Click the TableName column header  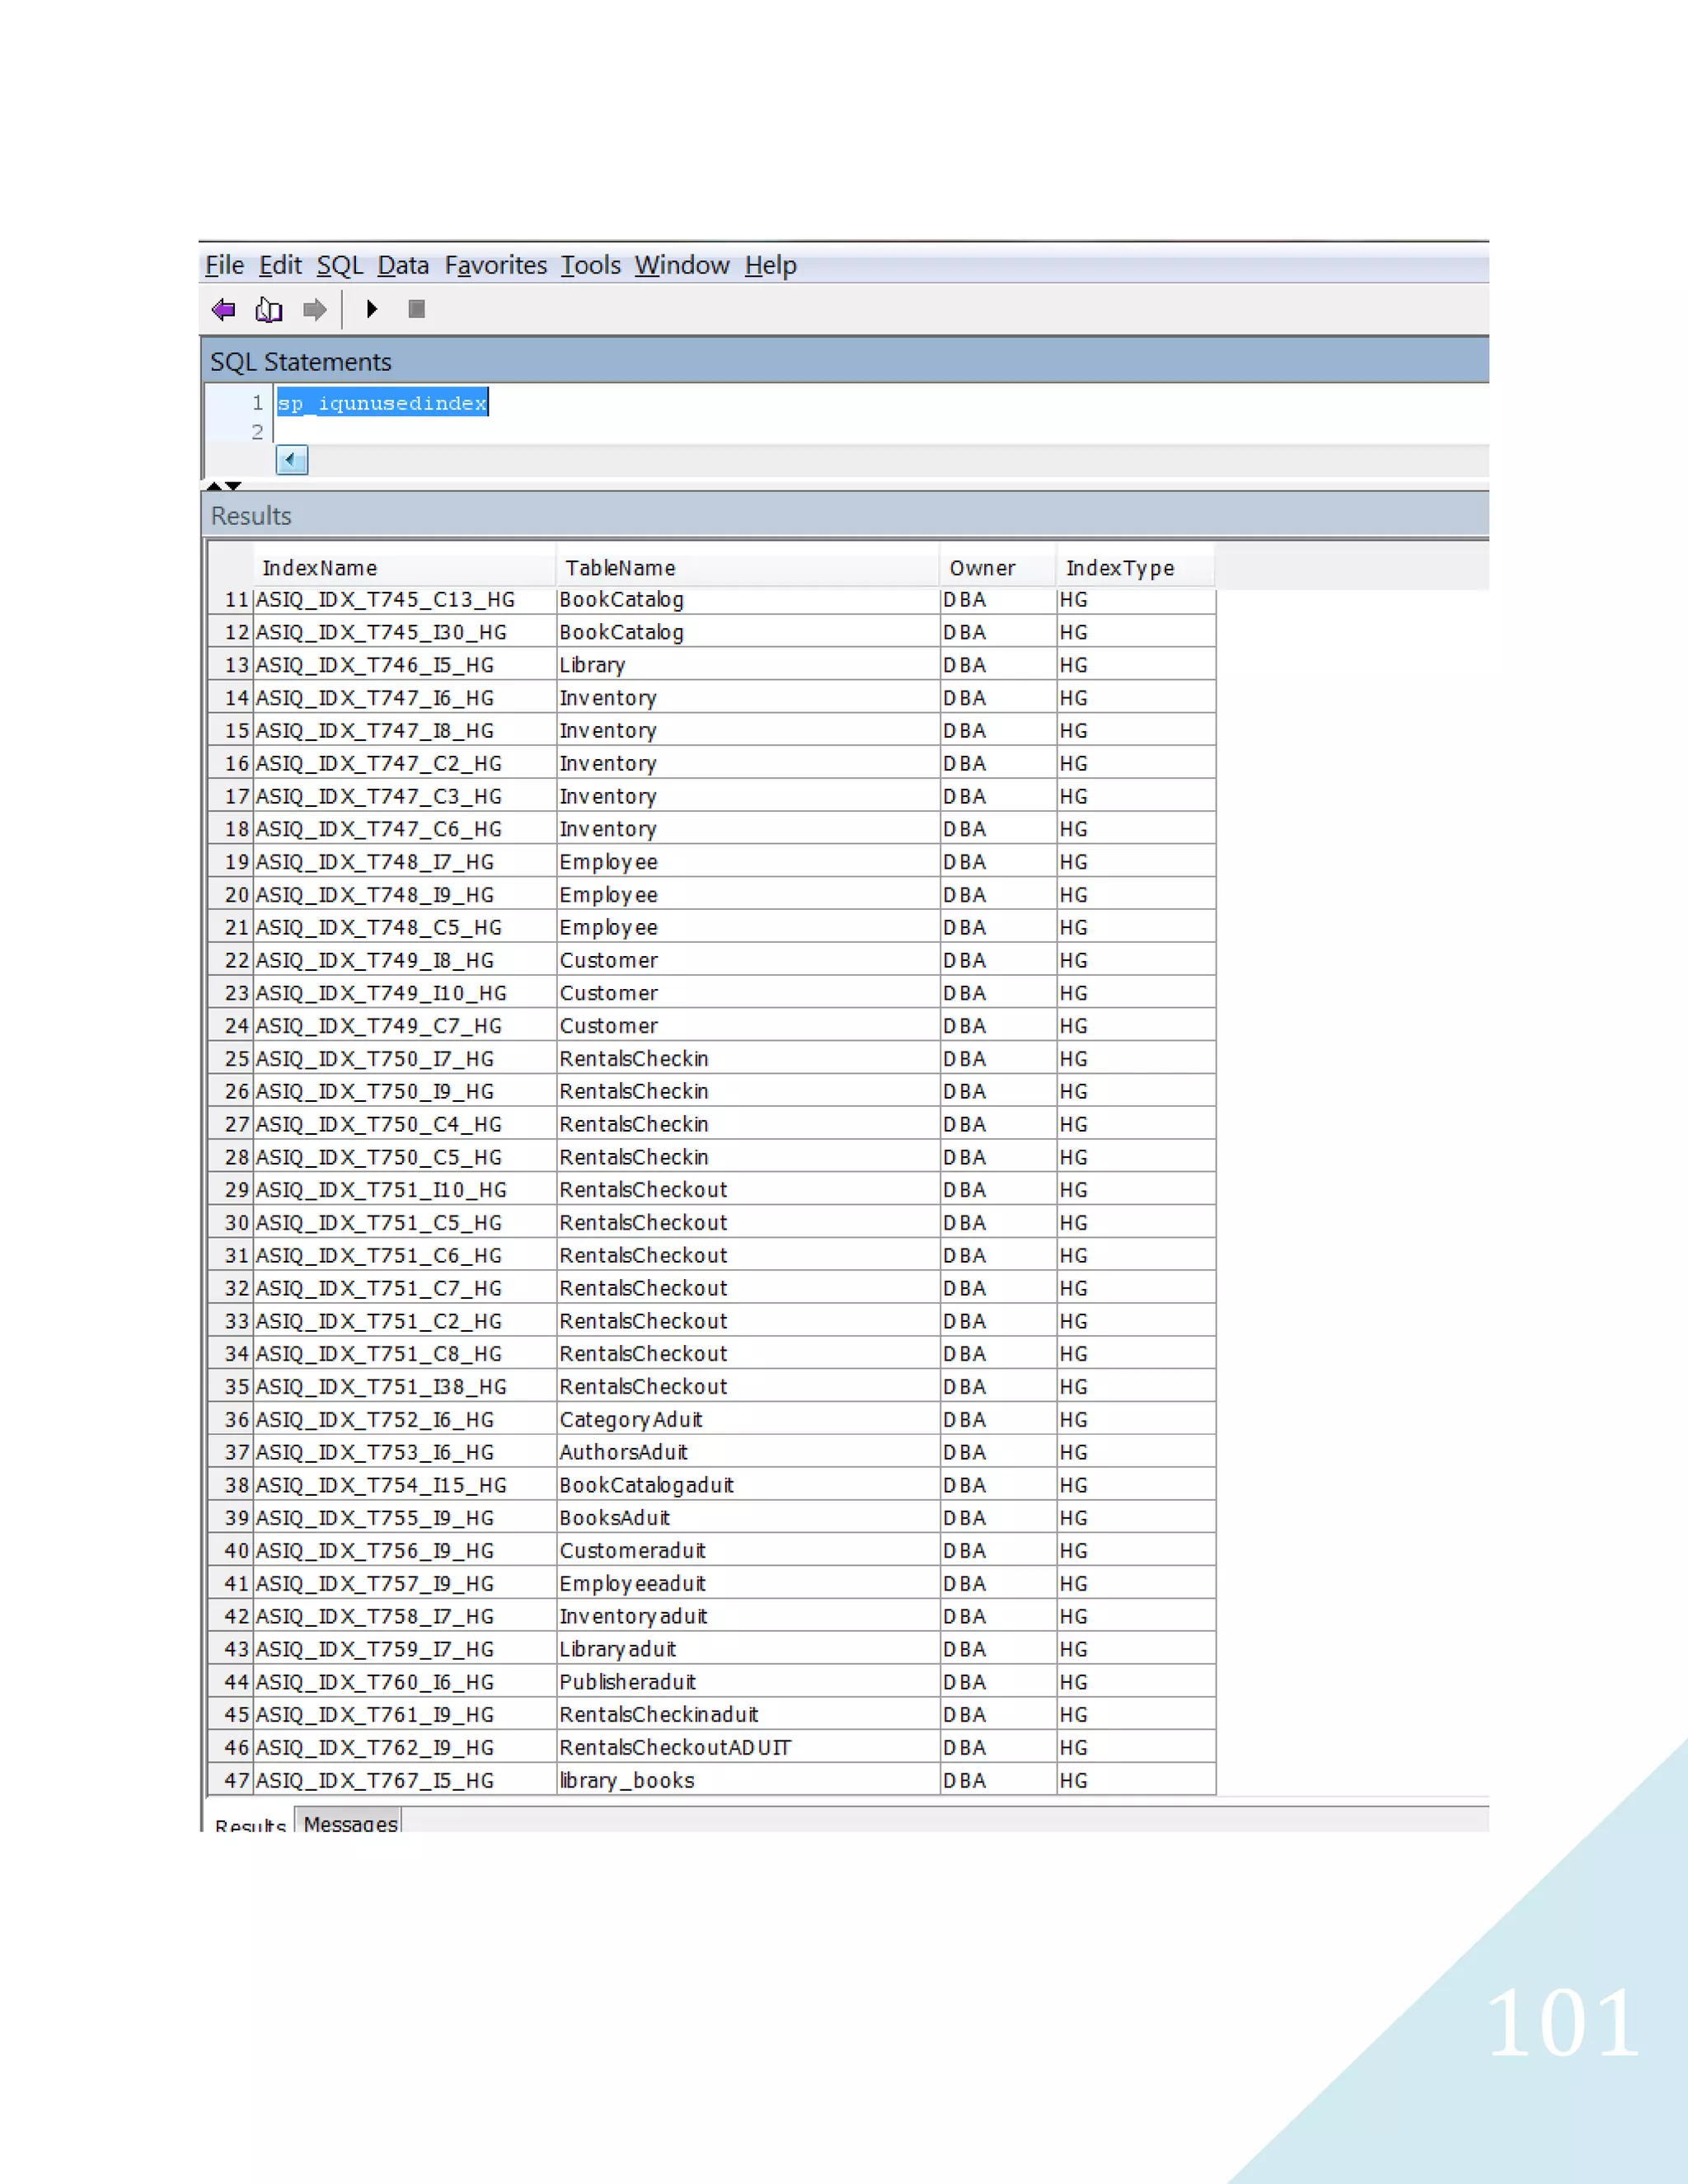pyautogui.click(x=747, y=568)
